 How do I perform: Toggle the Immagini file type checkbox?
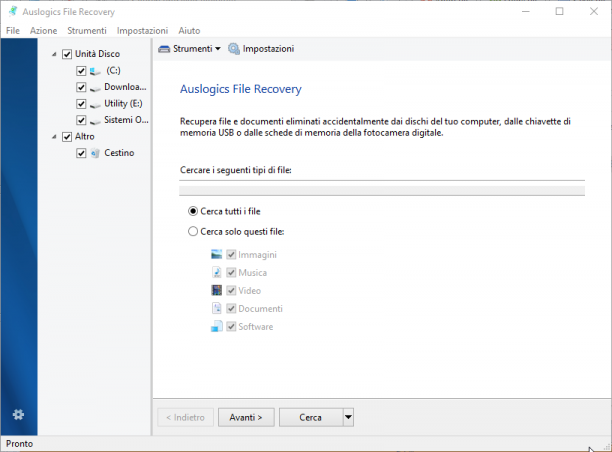(231, 254)
